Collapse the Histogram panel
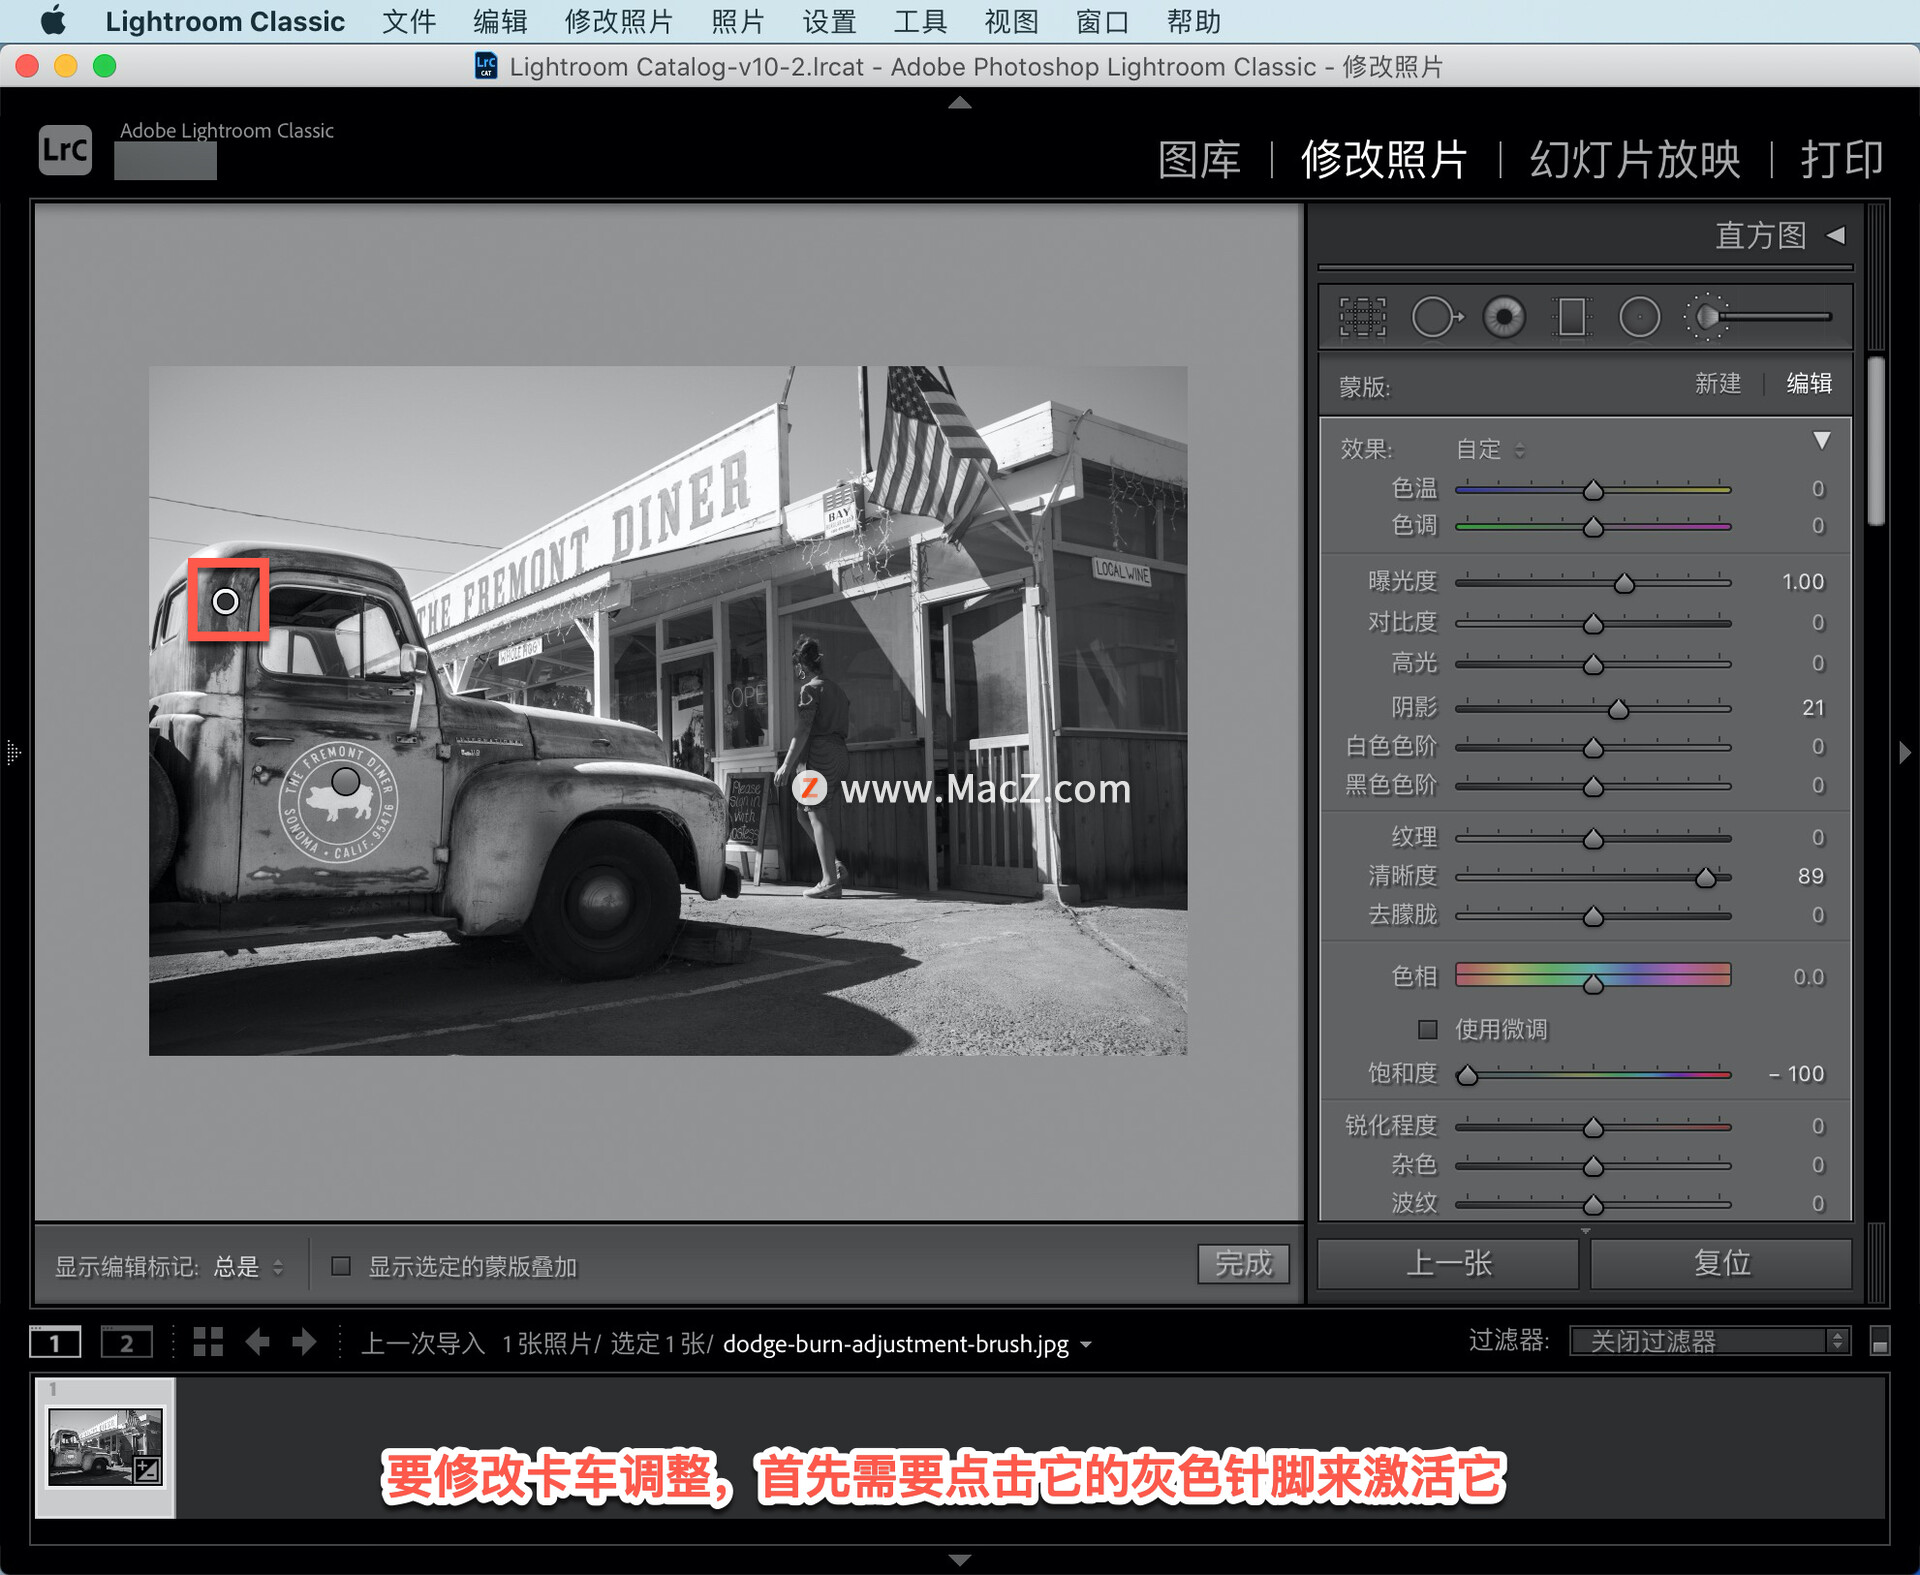Screen dimensions: 1920x1575 (1836, 235)
